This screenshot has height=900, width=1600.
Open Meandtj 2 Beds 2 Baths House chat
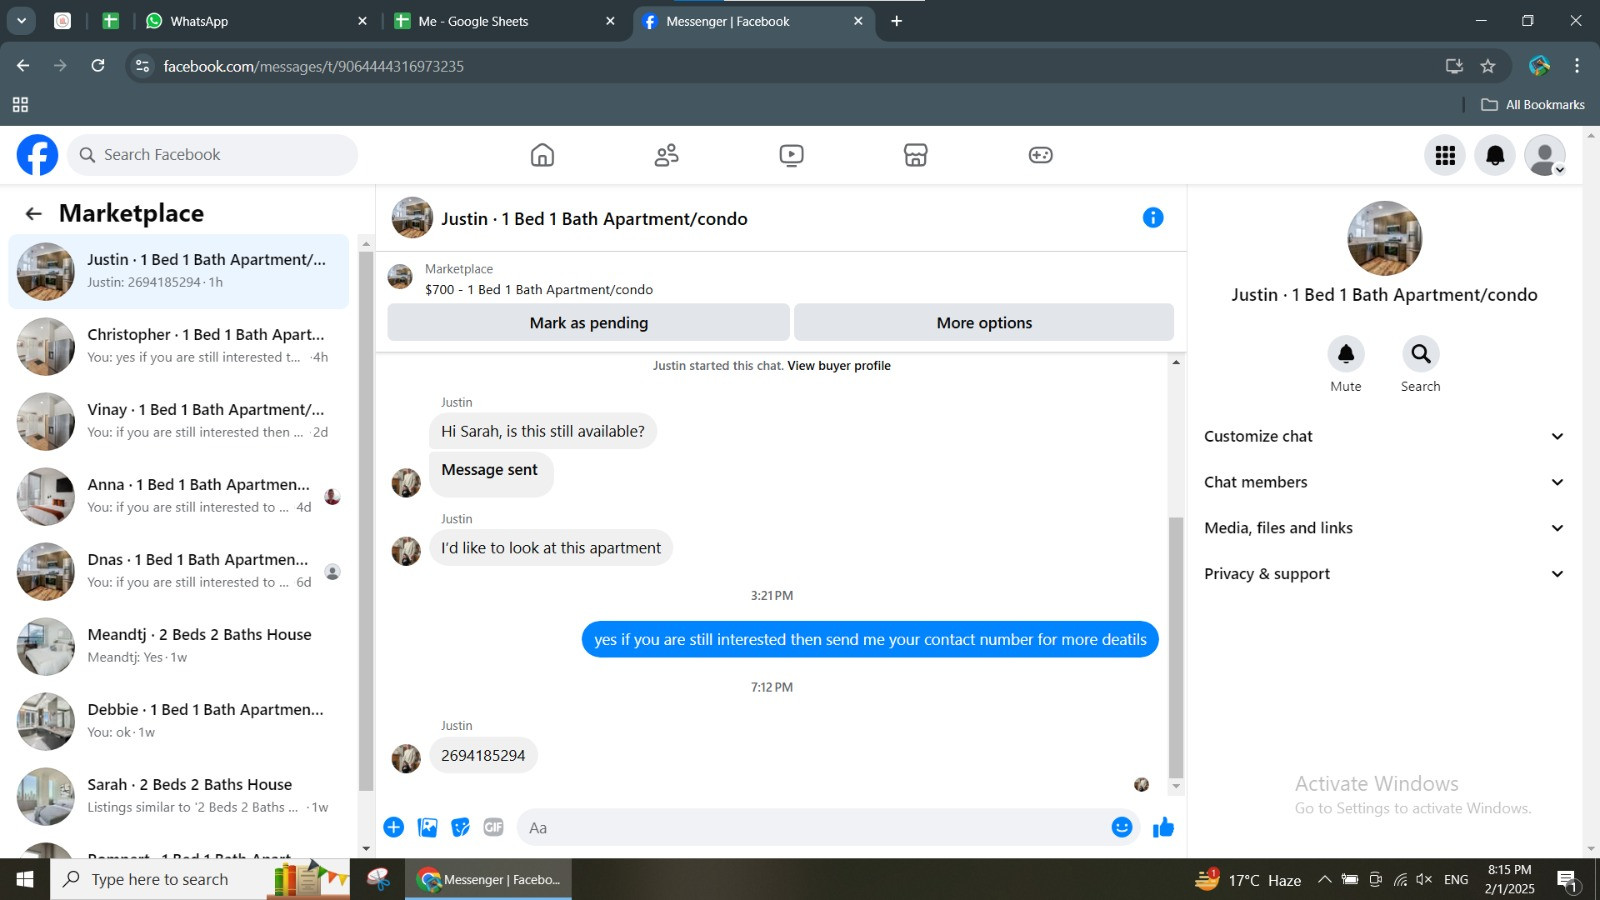click(x=180, y=646)
